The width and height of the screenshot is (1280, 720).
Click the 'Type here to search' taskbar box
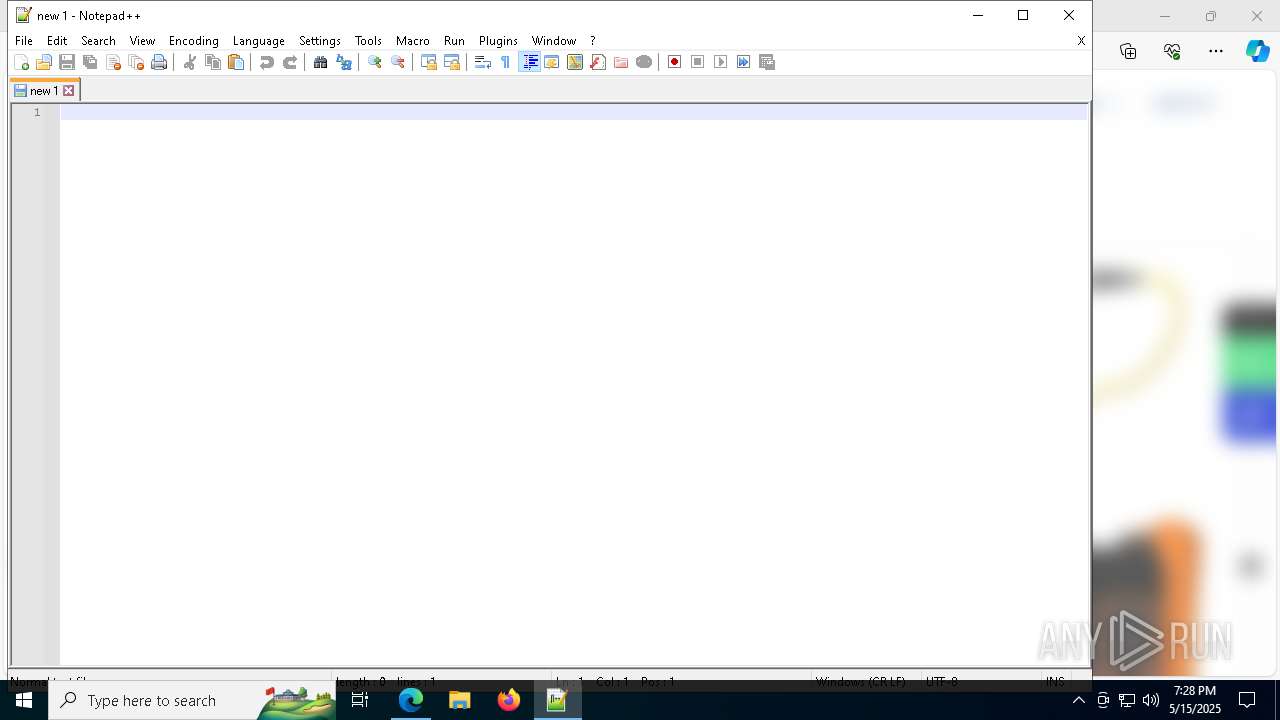coord(192,700)
